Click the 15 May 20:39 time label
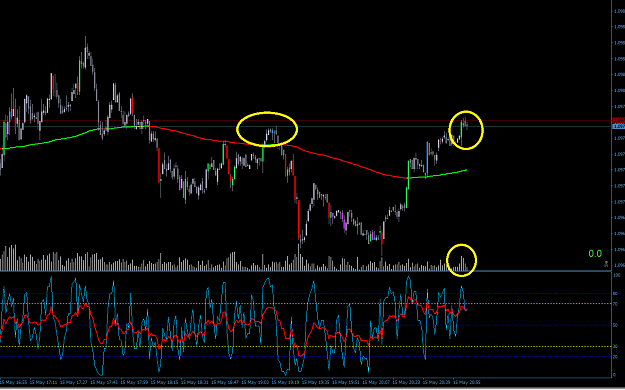Image resolution: width=625 pixels, height=390 pixels. coord(436,382)
